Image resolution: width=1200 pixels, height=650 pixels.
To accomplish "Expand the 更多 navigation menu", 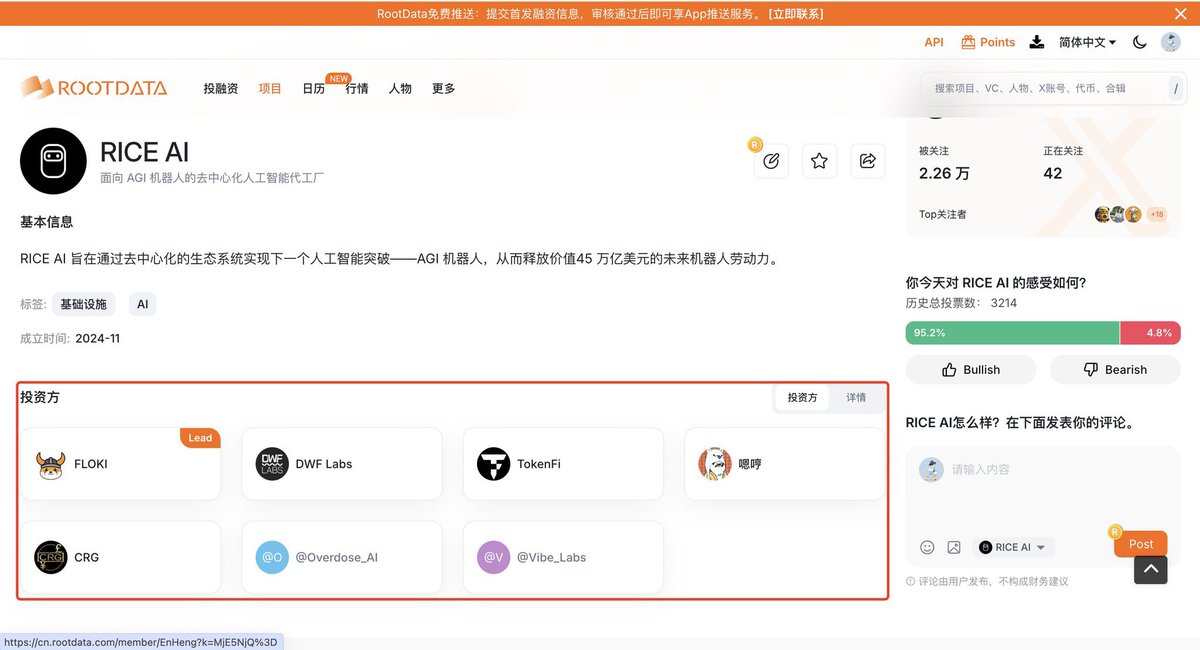I will (x=443, y=89).
